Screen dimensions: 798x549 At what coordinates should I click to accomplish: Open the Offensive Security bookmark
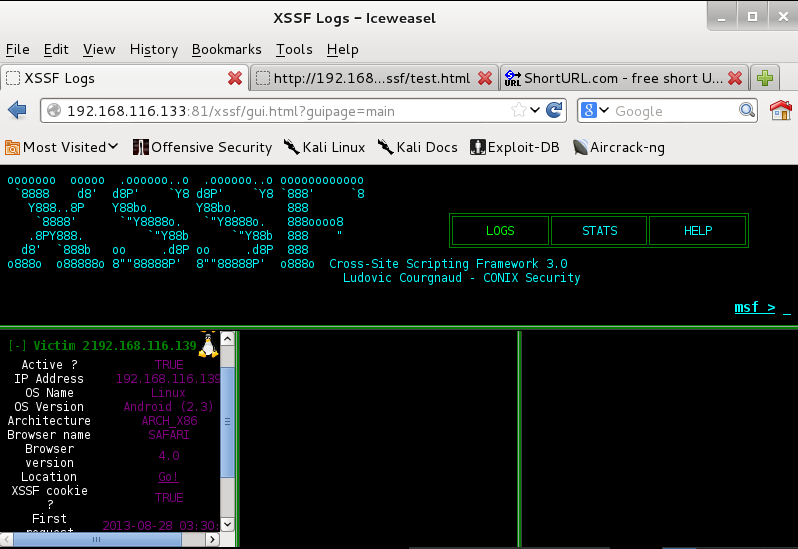[202, 147]
